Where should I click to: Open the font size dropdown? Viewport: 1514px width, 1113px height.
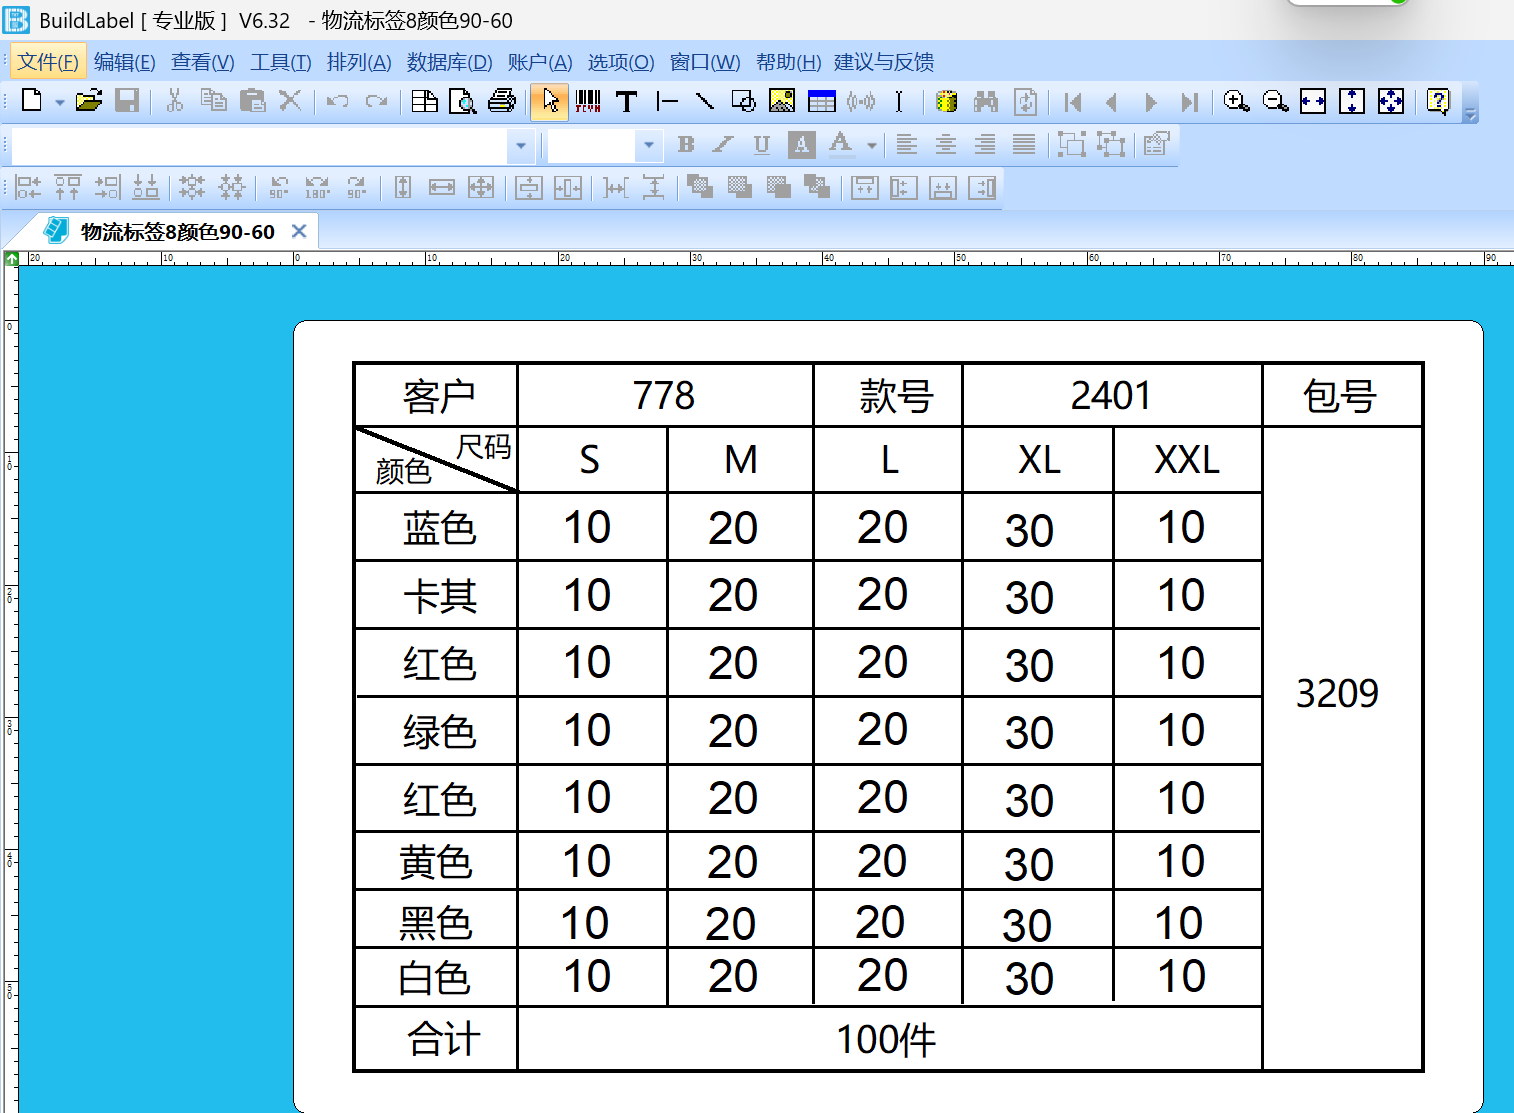click(649, 146)
